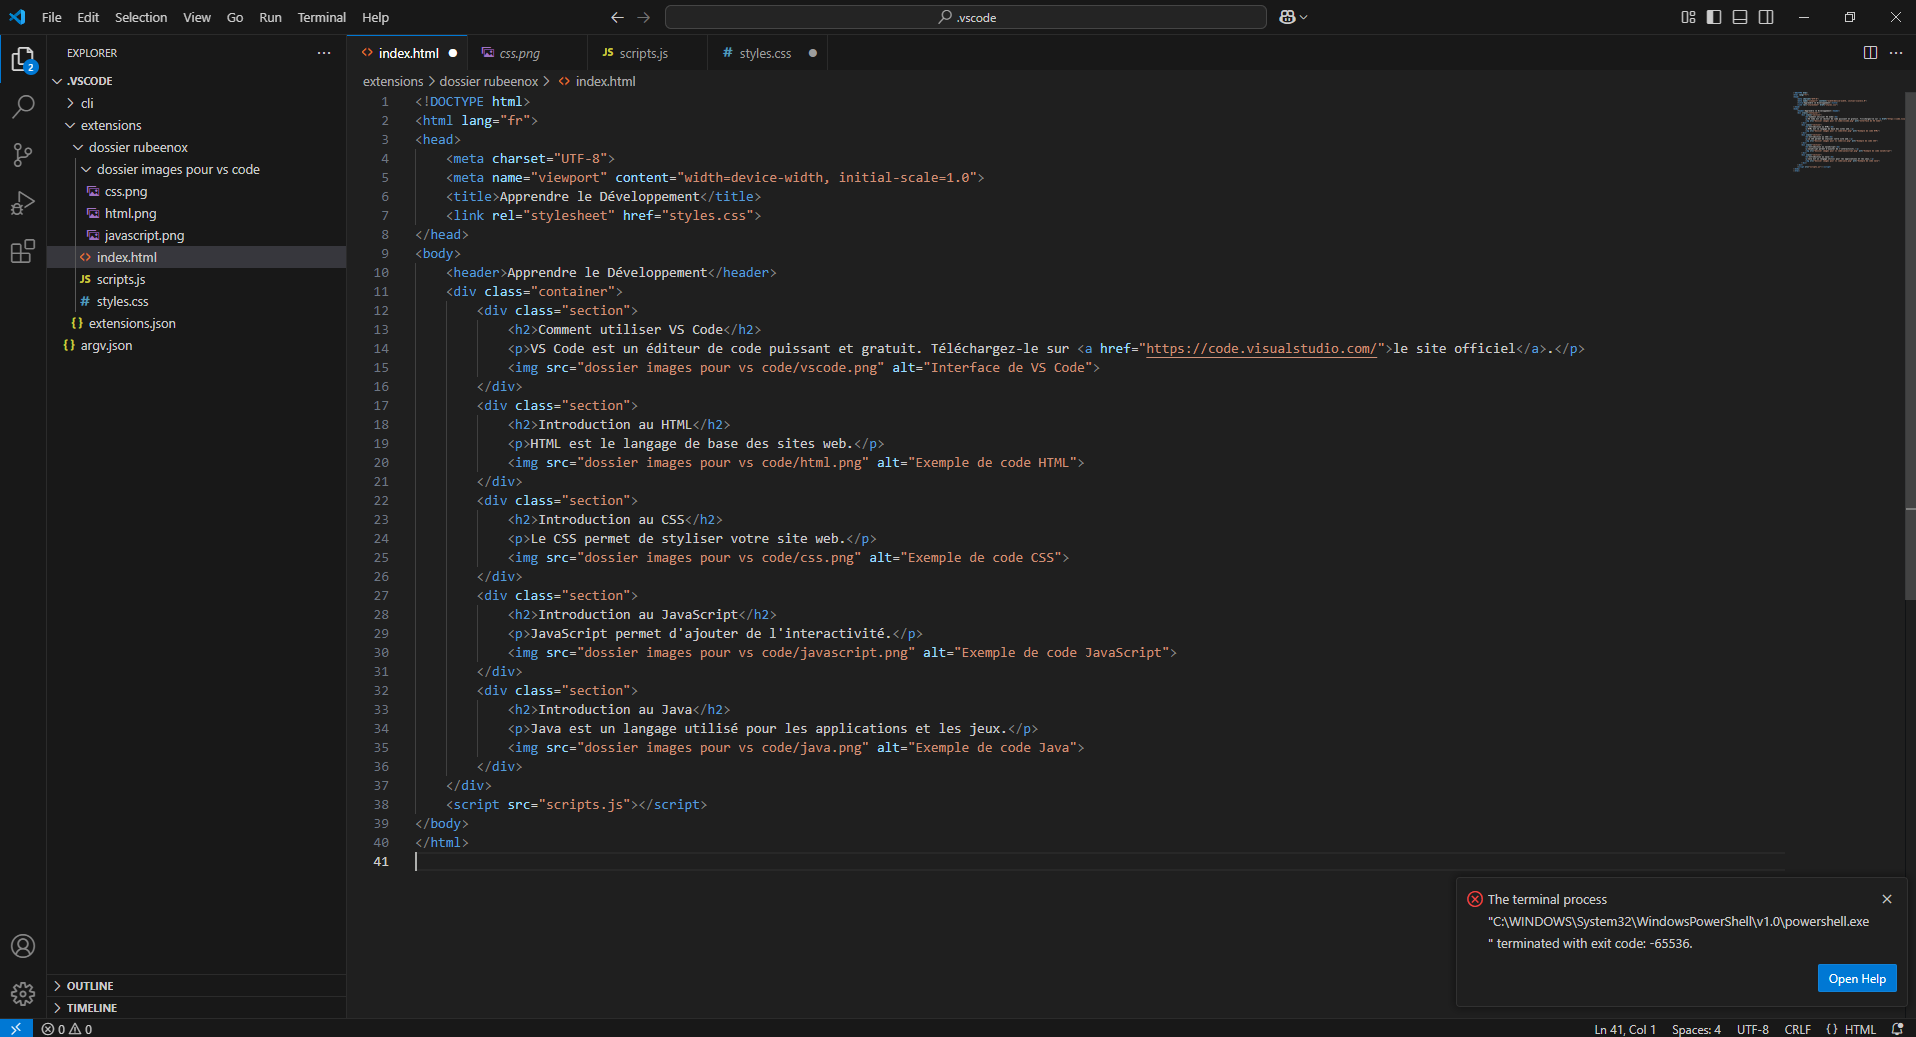Click the dossier rubeenox breadcrumb segment
Screen dimensions: 1916x1037
tap(489, 82)
